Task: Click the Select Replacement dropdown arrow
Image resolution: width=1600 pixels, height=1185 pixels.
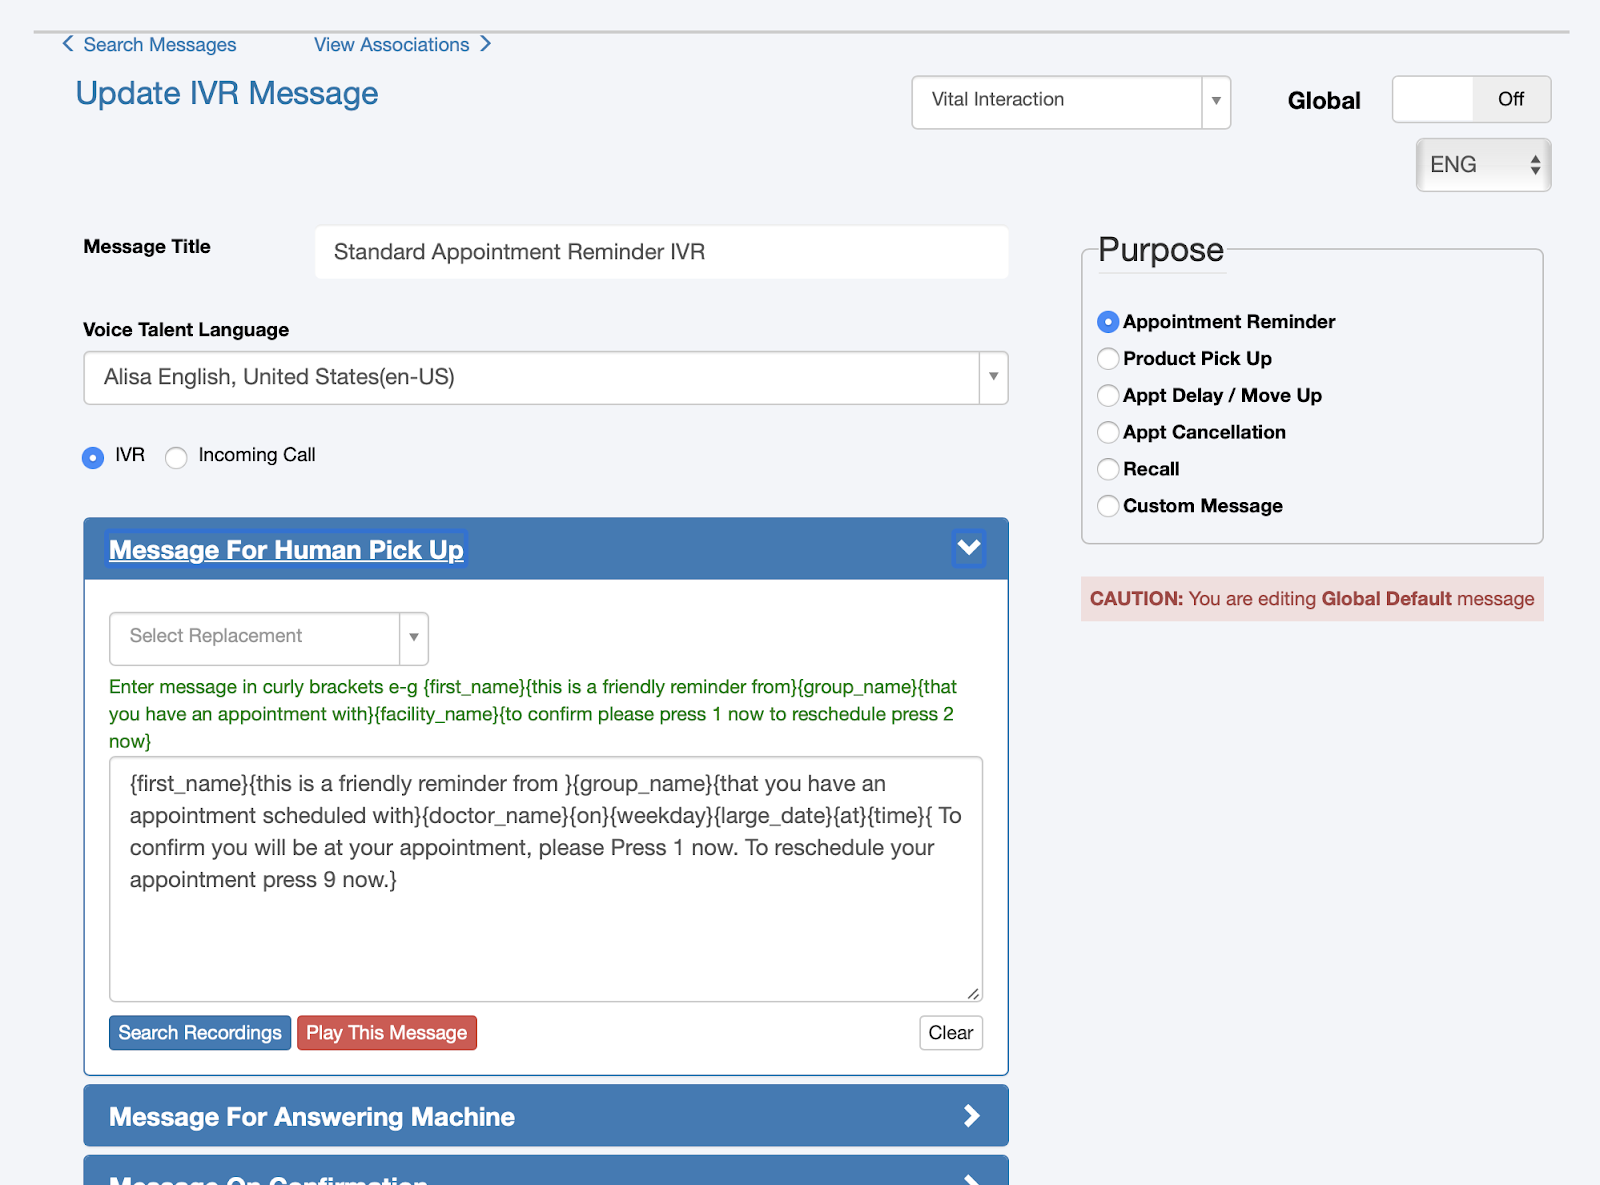Action: pyautogui.click(x=414, y=638)
